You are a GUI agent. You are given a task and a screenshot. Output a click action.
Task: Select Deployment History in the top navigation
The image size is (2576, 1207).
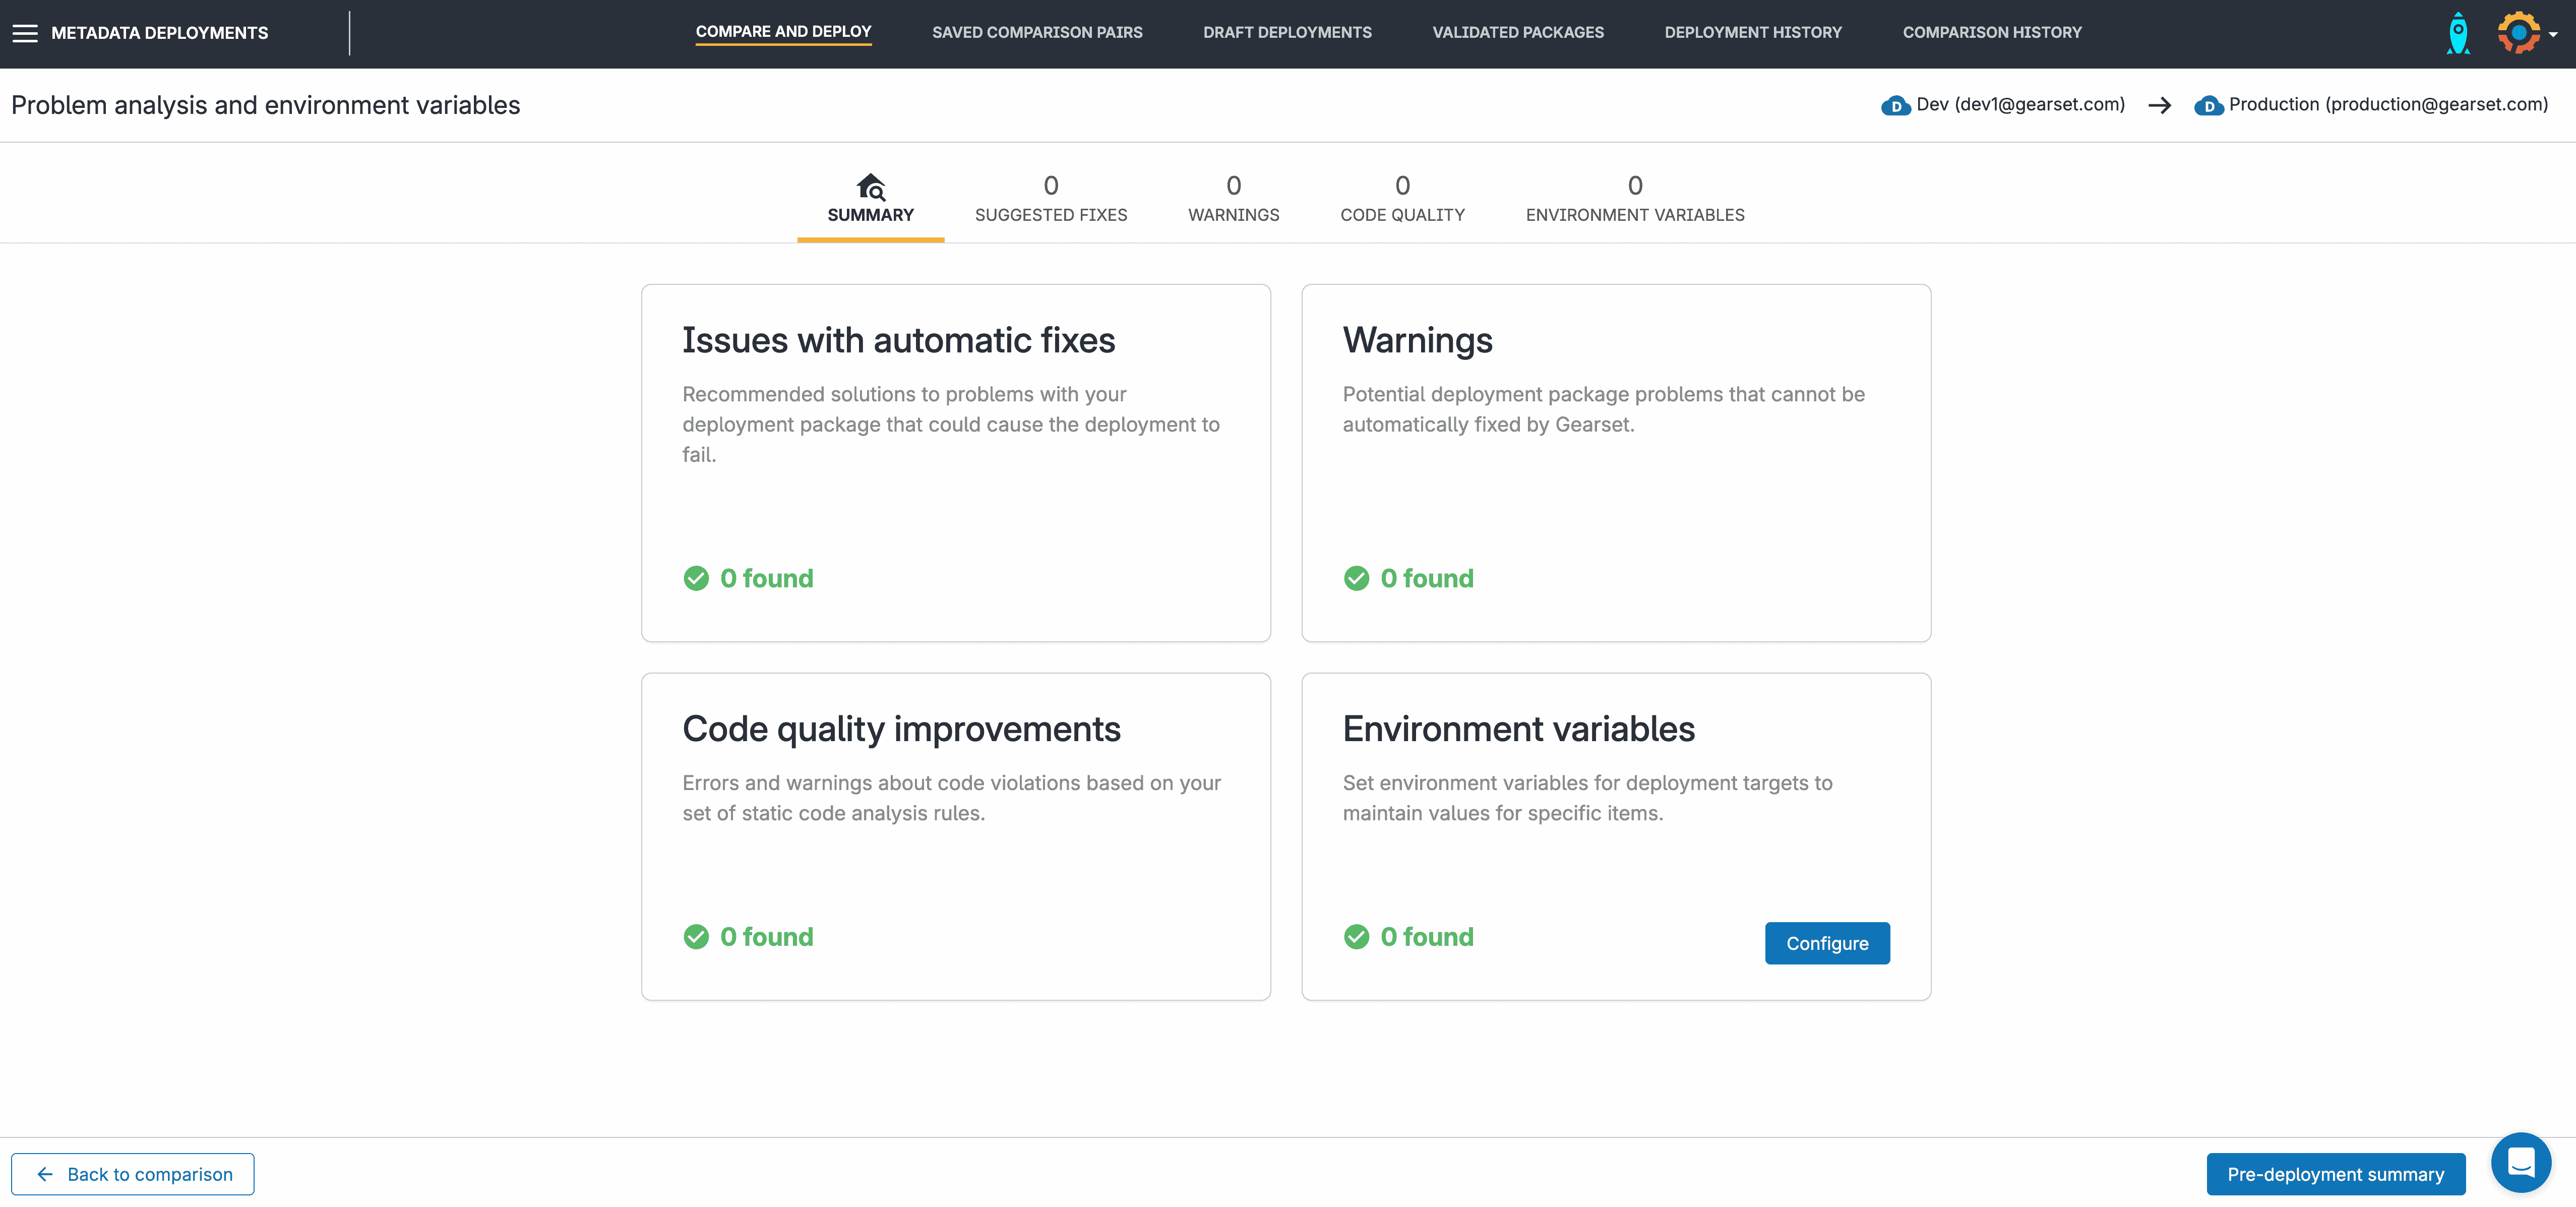pyautogui.click(x=1753, y=32)
